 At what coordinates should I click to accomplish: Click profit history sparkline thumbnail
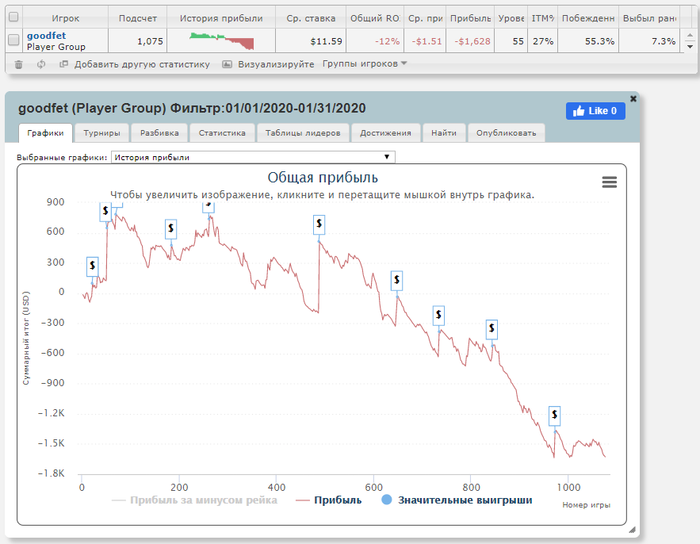tap(221, 41)
